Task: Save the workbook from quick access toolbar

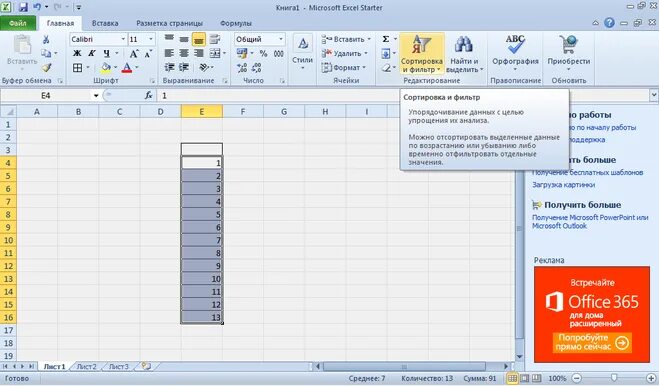Action: pos(23,7)
